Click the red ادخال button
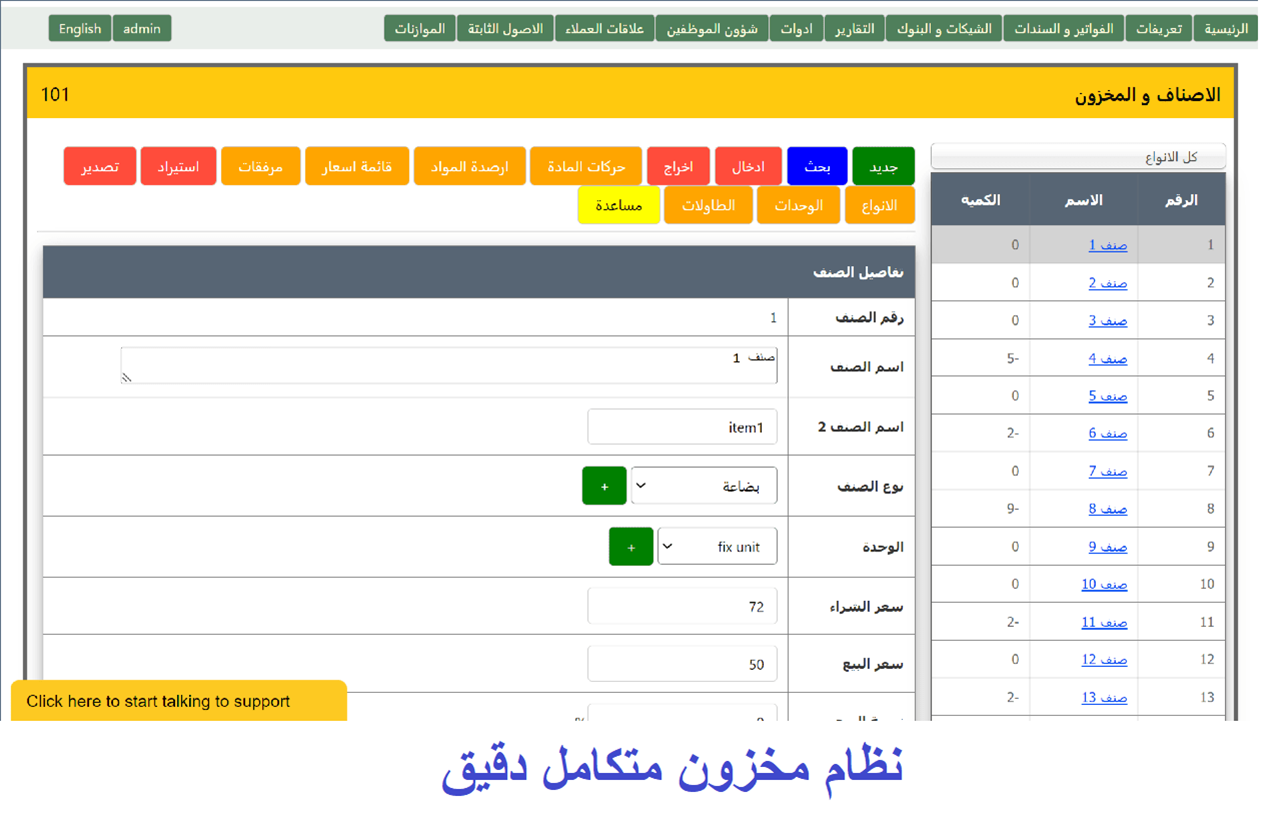The width and height of the screenshot is (1275, 816). 748,167
